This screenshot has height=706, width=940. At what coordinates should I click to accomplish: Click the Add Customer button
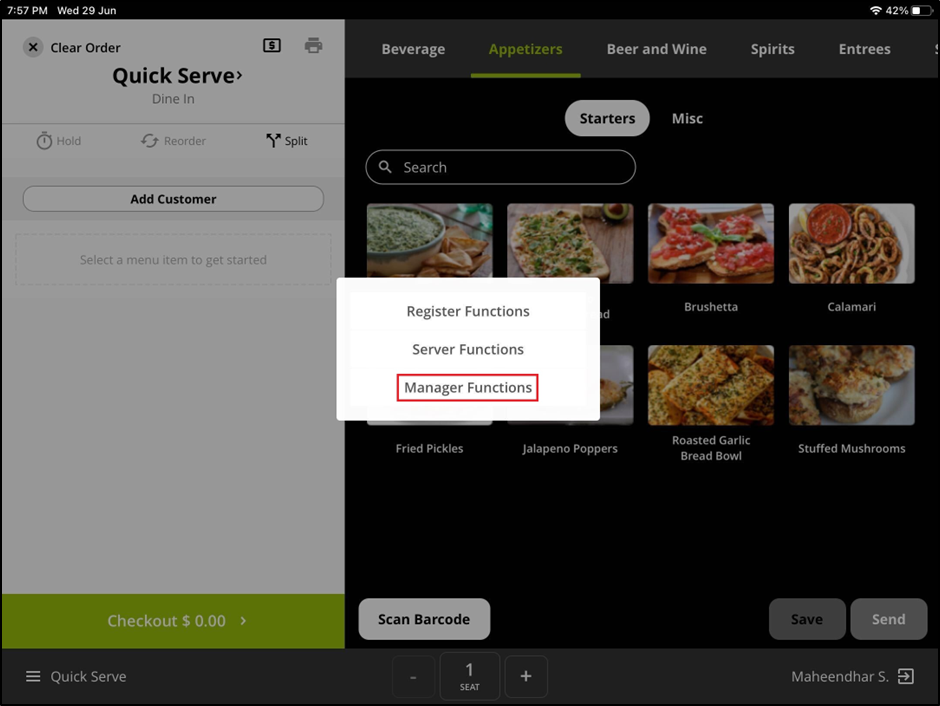173,199
